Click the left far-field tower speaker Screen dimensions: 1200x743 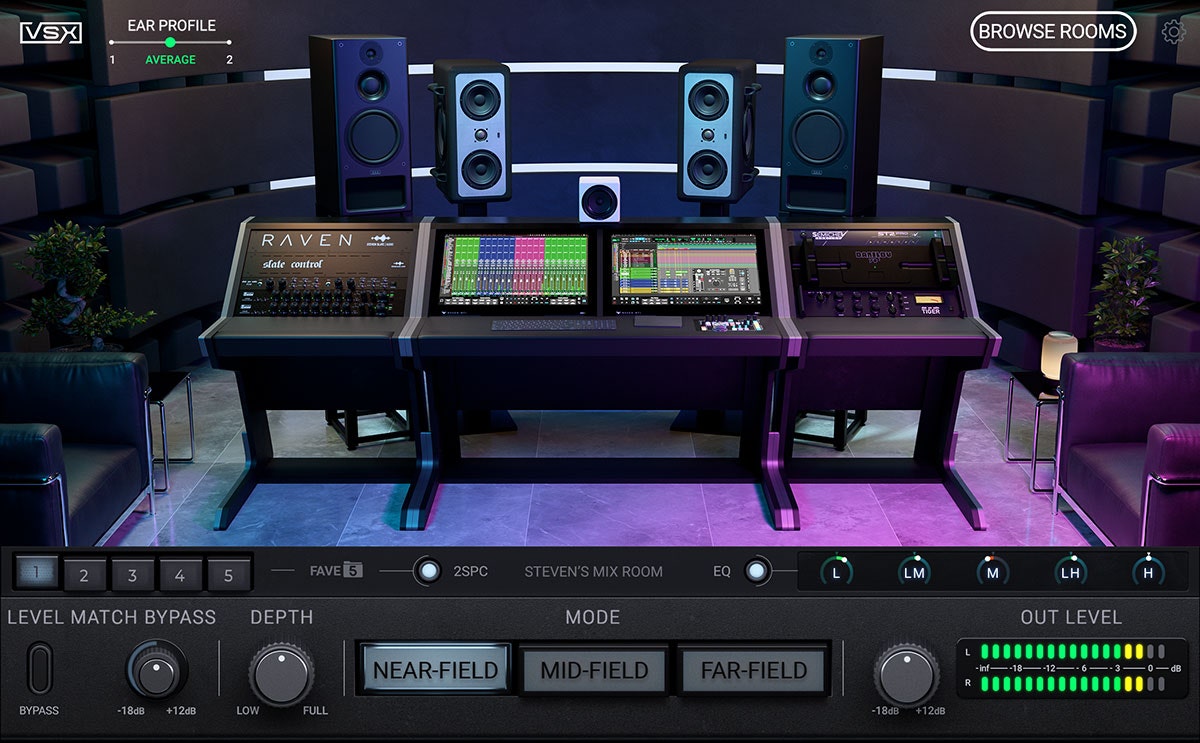(360, 125)
